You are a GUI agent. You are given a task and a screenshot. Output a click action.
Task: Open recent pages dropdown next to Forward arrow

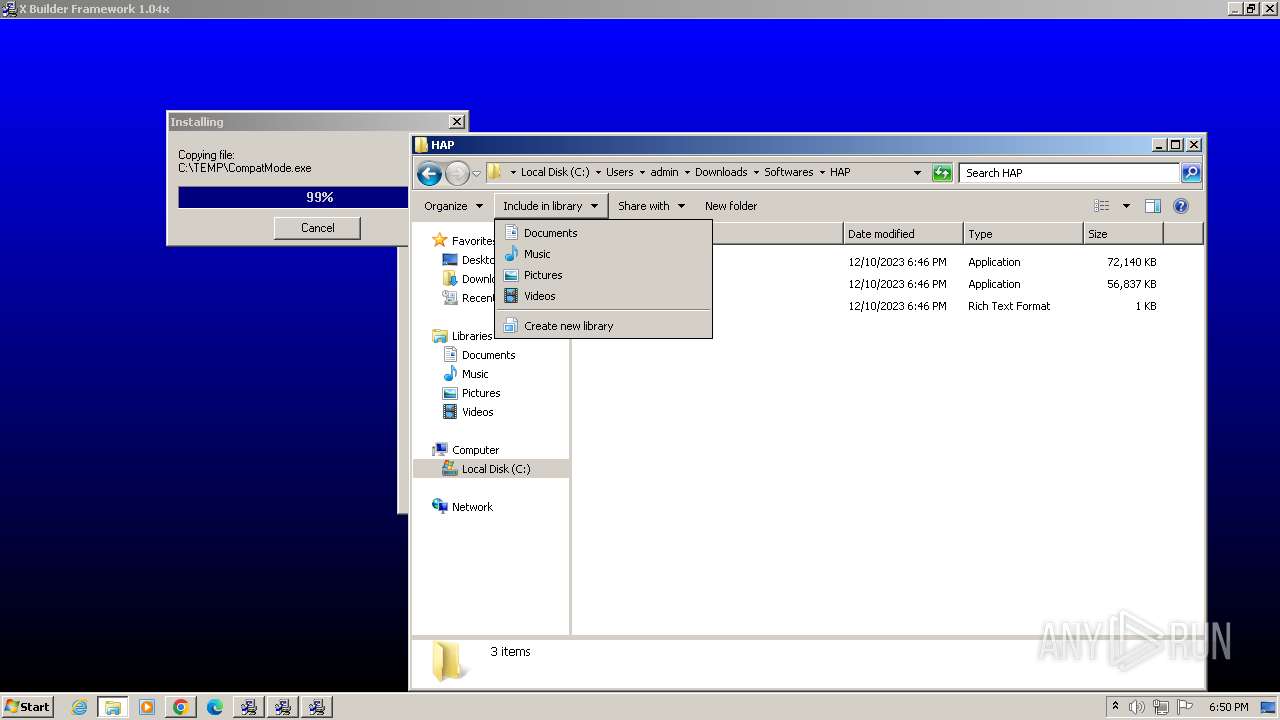[476, 174]
